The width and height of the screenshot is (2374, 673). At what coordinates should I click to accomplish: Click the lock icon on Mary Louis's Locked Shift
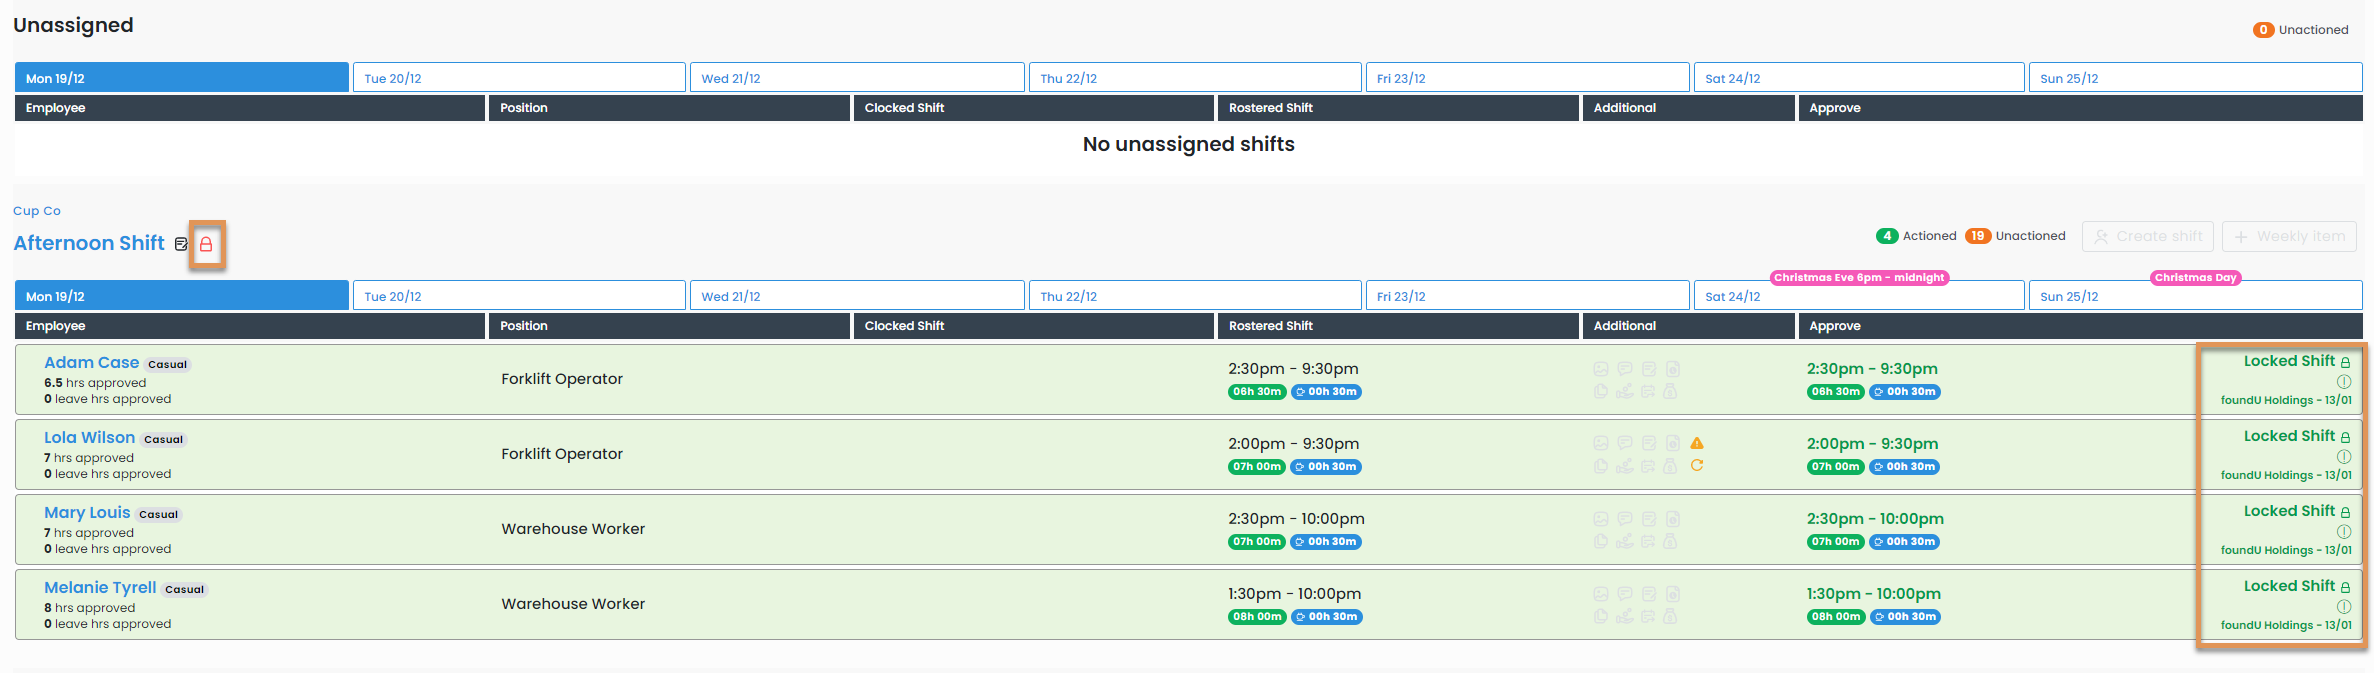click(2345, 512)
